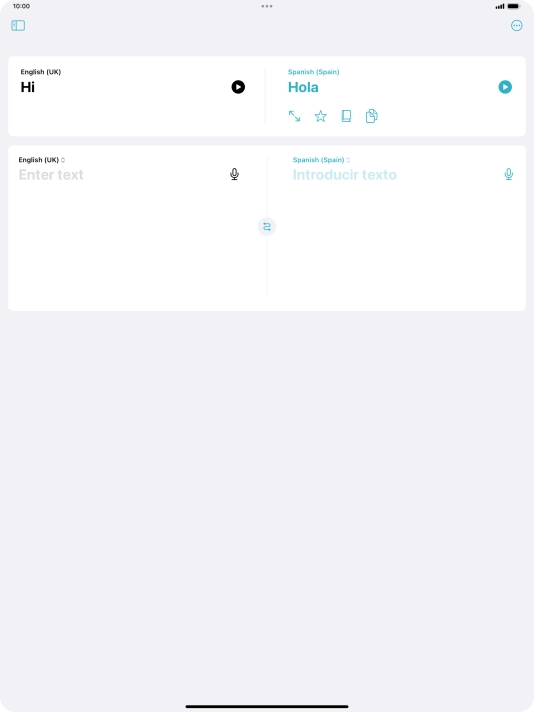Toggle the sidebar panel icon
The width and height of the screenshot is (534, 712).
[x=18, y=25]
